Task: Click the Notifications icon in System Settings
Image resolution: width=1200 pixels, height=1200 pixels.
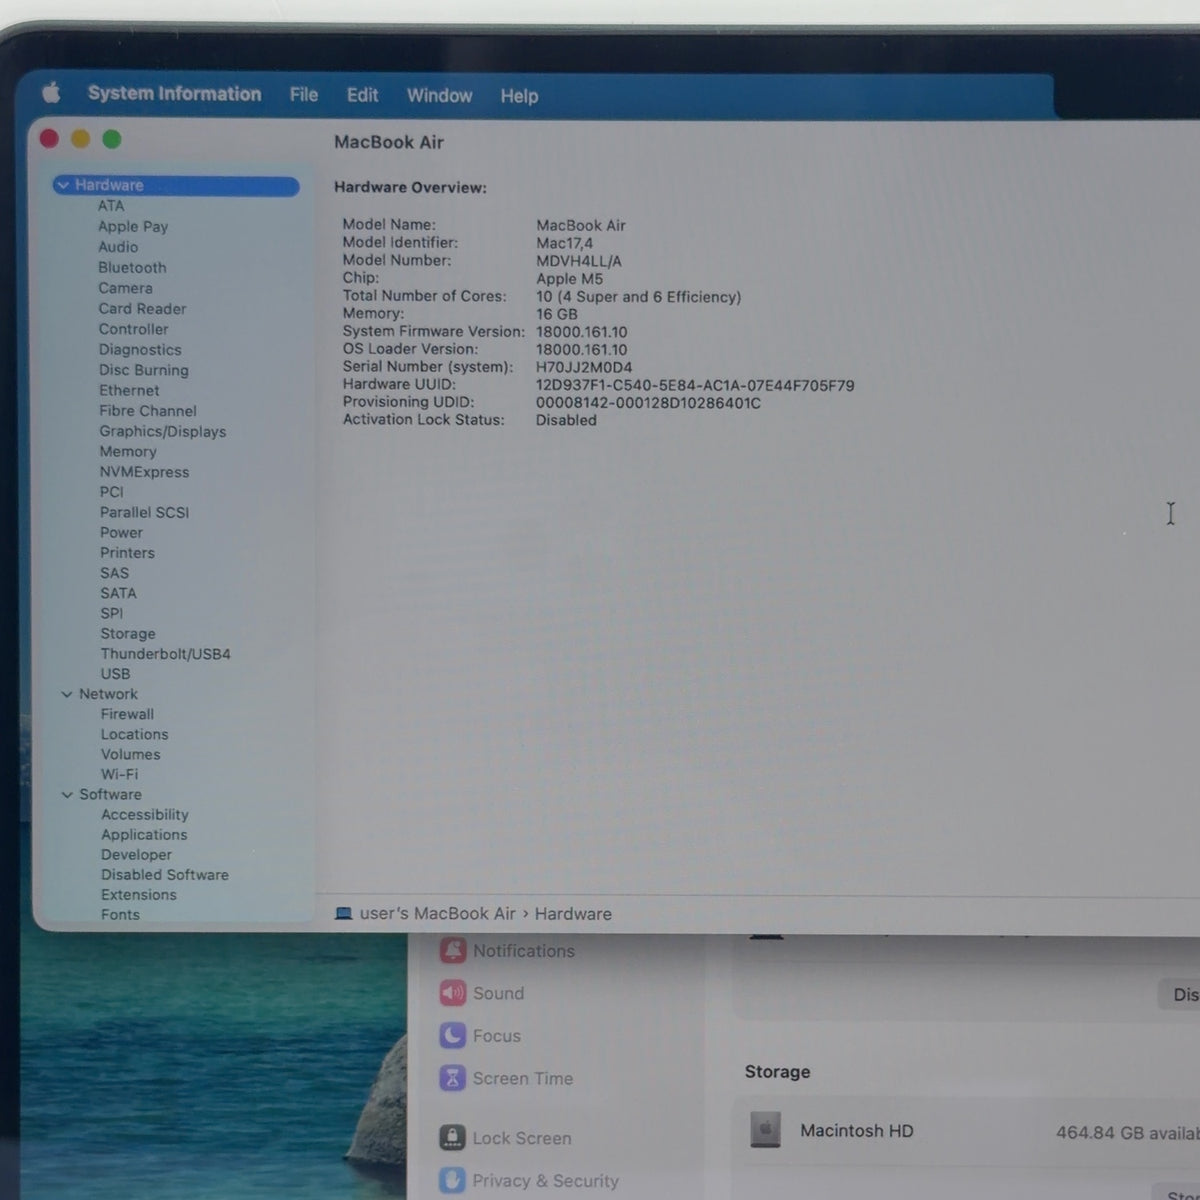Action: [453, 950]
